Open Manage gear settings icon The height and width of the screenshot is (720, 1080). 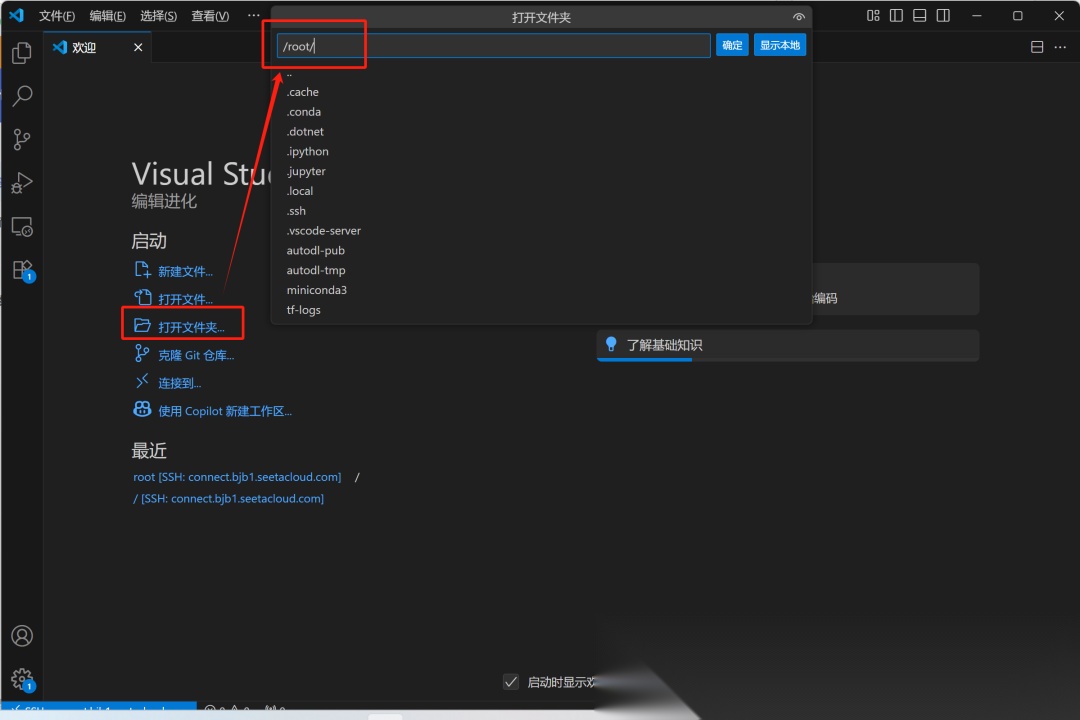pyautogui.click(x=22, y=679)
